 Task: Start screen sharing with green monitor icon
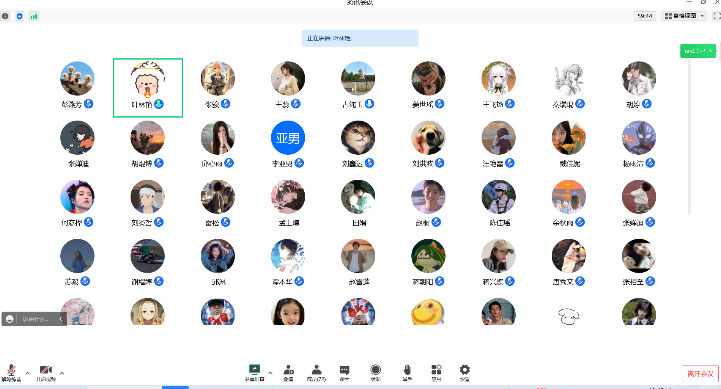coord(254,372)
